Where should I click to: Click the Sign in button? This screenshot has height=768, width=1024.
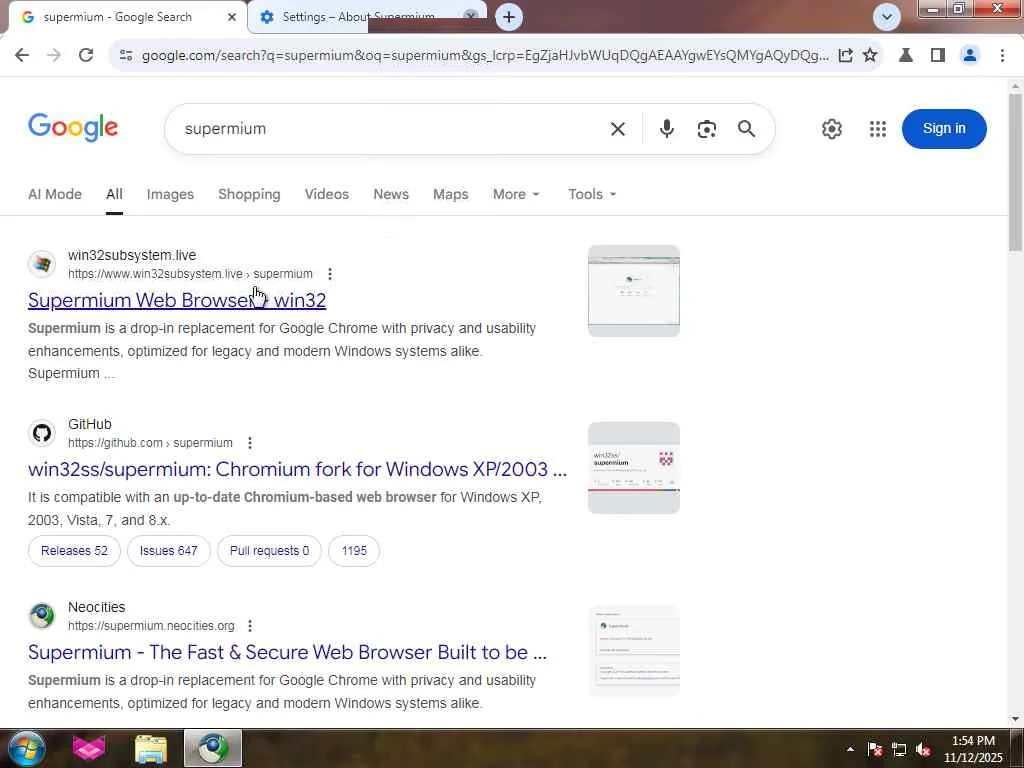(944, 129)
